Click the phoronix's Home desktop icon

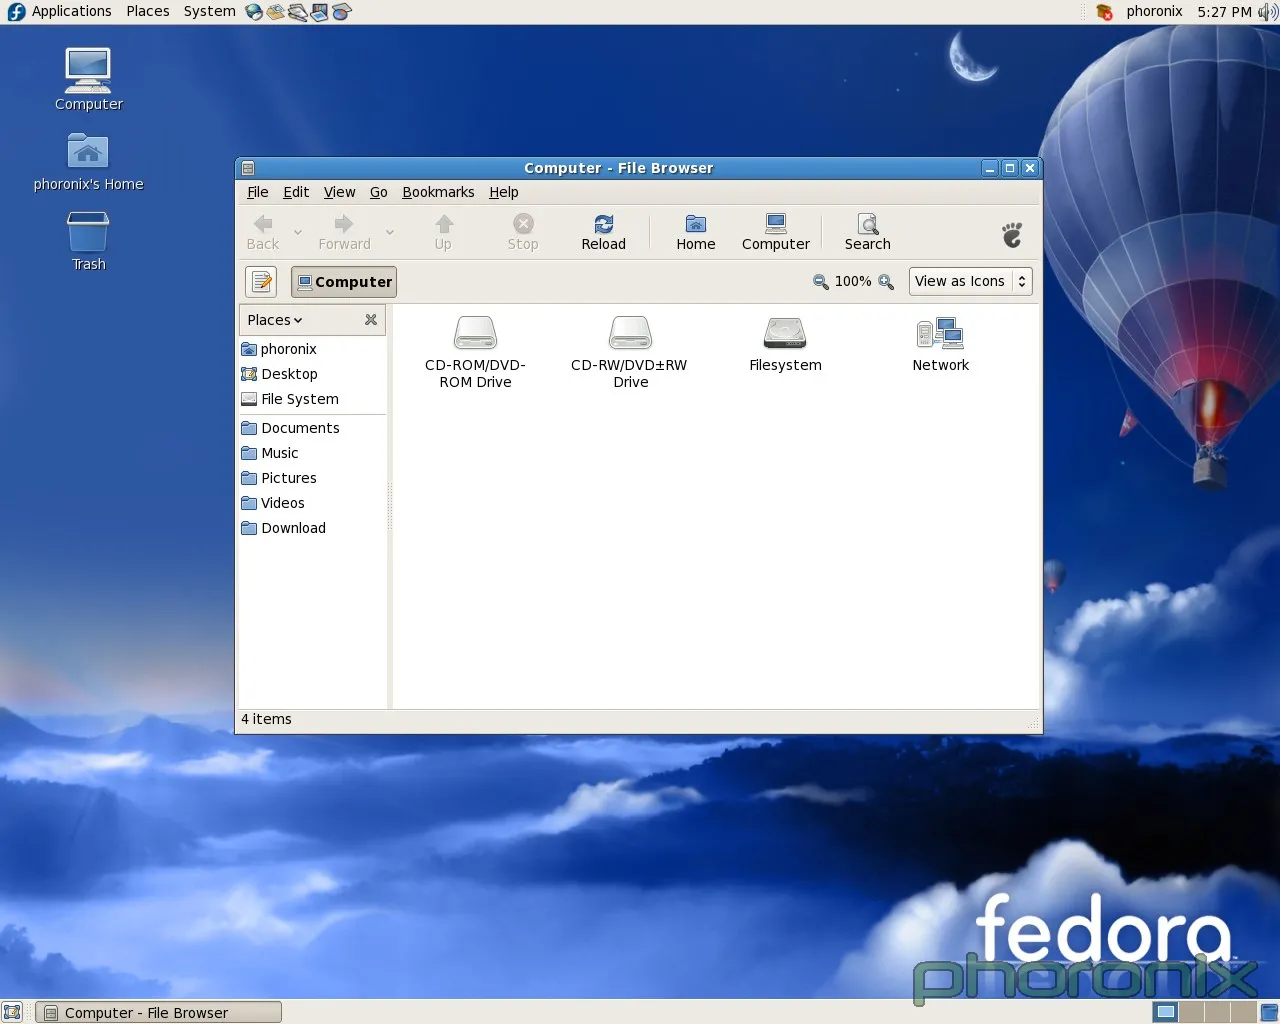(x=88, y=162)
